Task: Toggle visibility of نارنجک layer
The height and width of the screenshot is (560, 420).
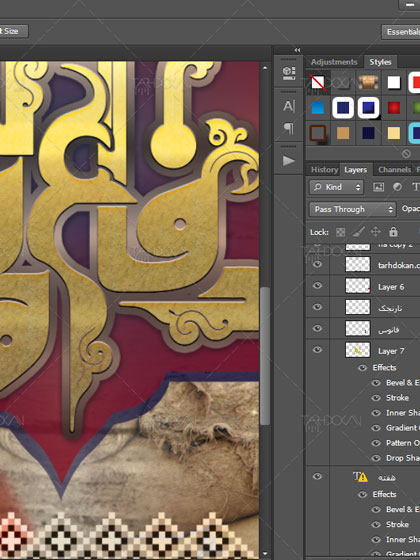Action: click(317, 307)
